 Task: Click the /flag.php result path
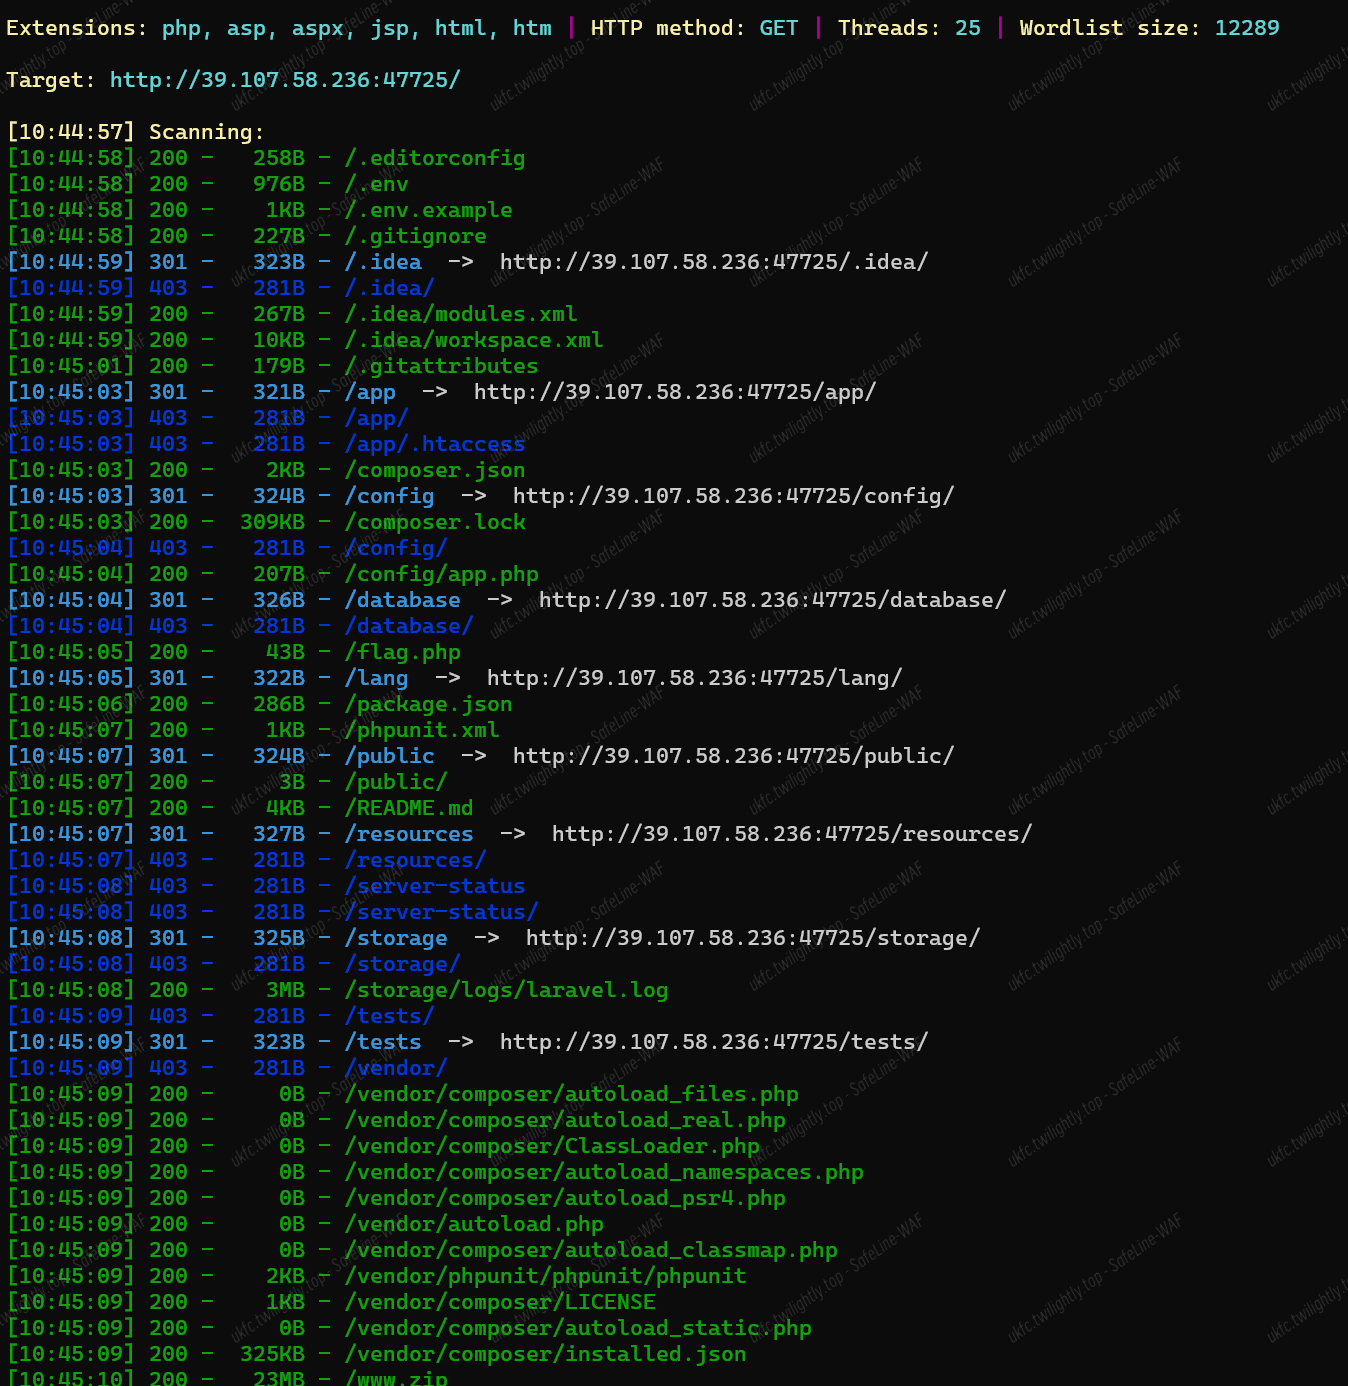pyautogui.click(x=402, y=652)
